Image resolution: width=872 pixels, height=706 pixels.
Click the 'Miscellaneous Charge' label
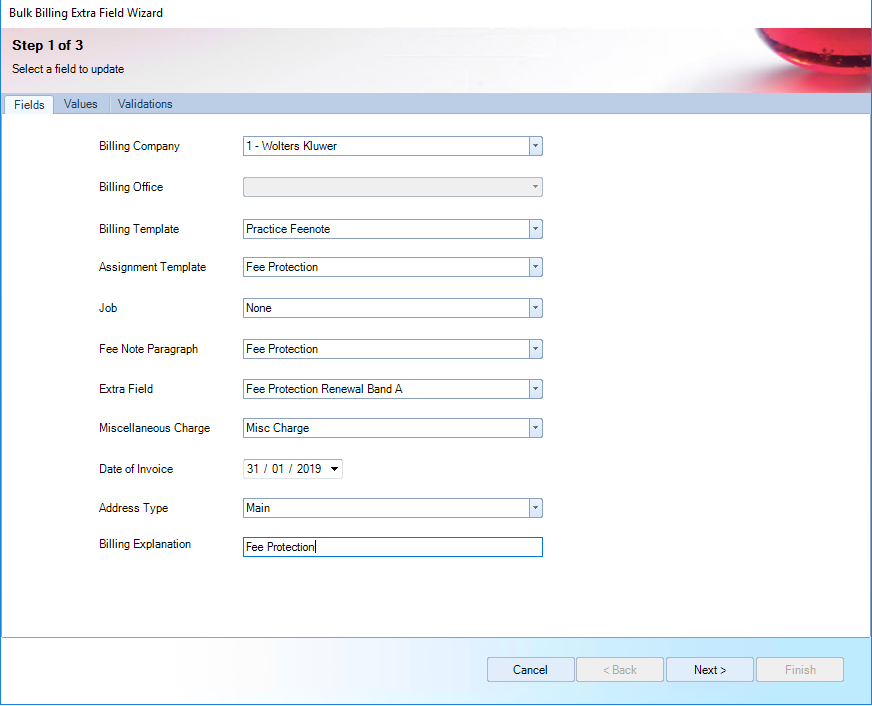click(x=155, y=428)
